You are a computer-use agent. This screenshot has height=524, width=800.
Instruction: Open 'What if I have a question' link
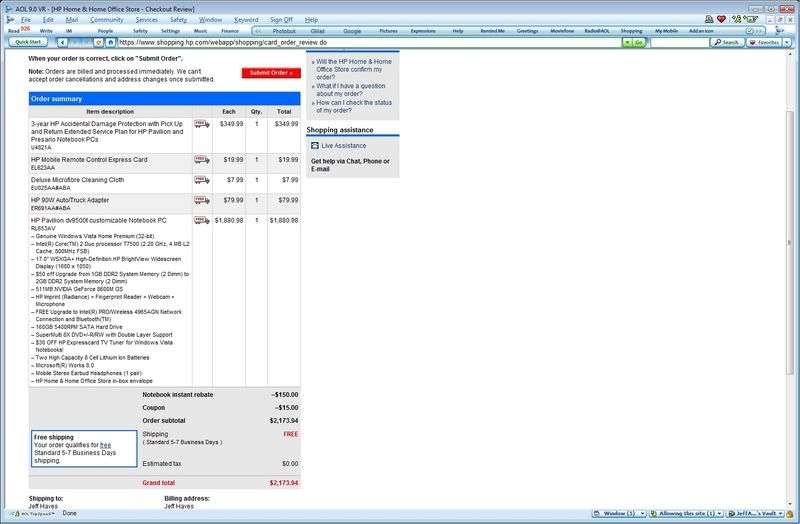[351, 90]
